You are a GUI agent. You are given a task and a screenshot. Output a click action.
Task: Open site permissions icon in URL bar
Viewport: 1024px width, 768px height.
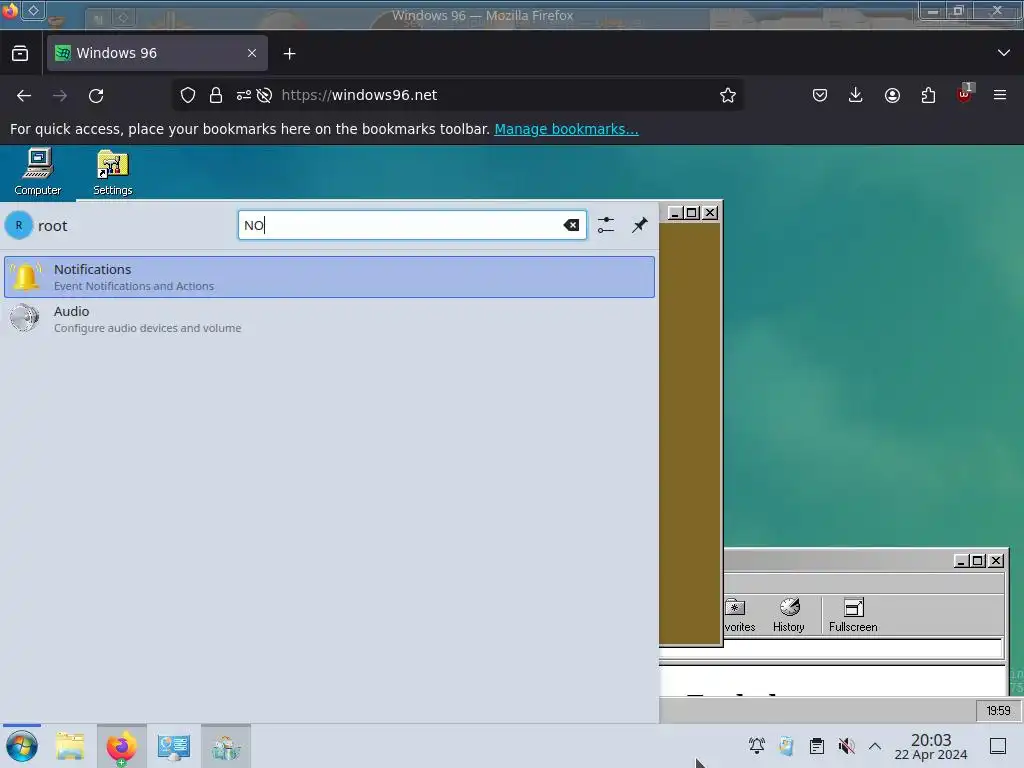point(244,95)
